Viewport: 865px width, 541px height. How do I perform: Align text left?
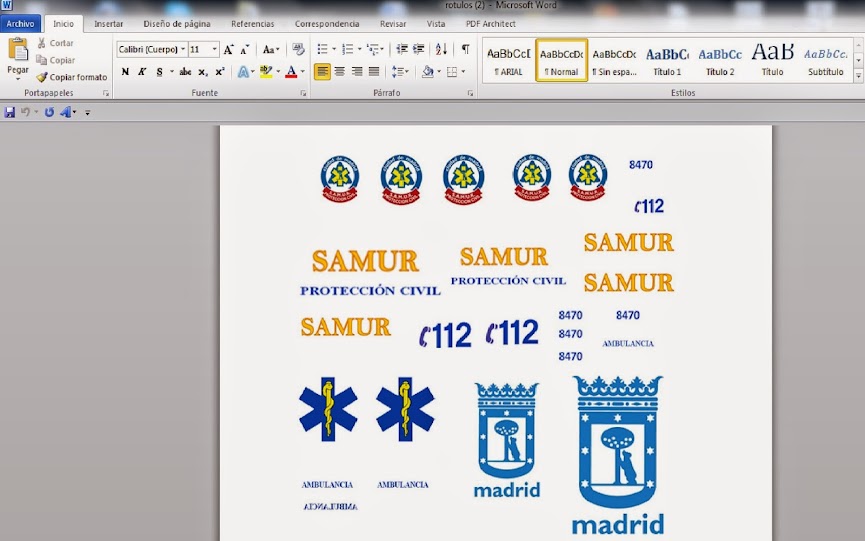point(322,72)
